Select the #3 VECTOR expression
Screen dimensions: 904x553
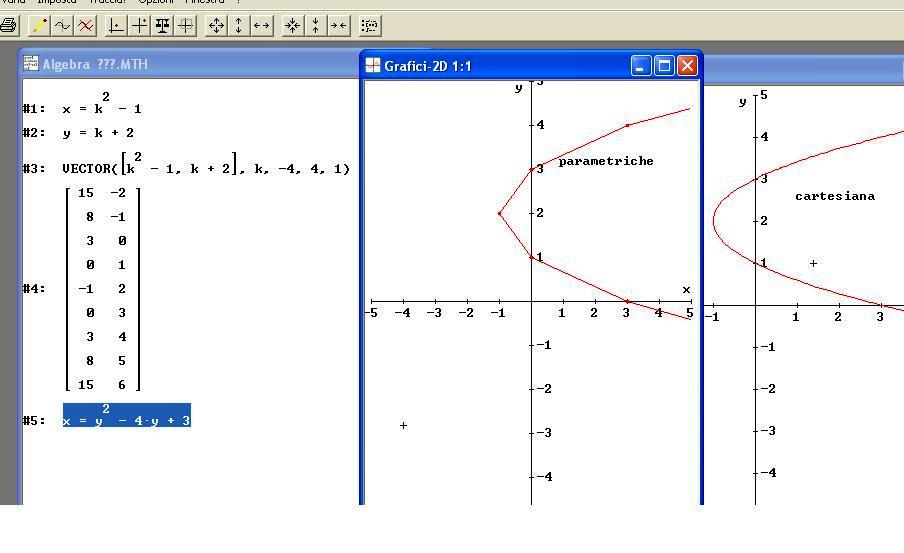click(x=206, y=164)
